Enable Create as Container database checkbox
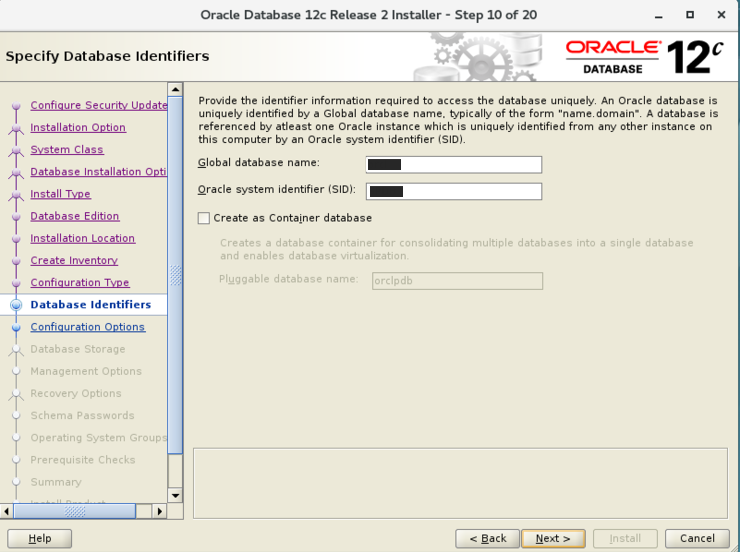Screen dimensions: 740x552 click(x=203, y=218)
